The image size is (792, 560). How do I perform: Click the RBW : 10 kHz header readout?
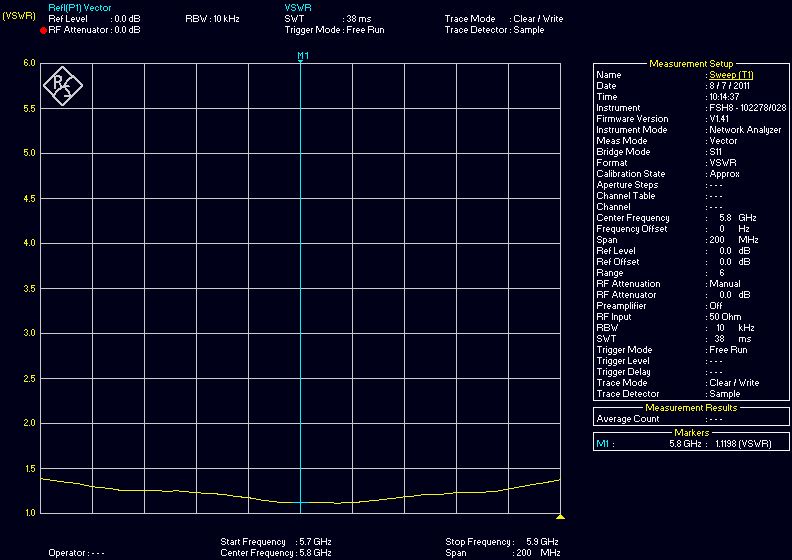coord(212,19)
